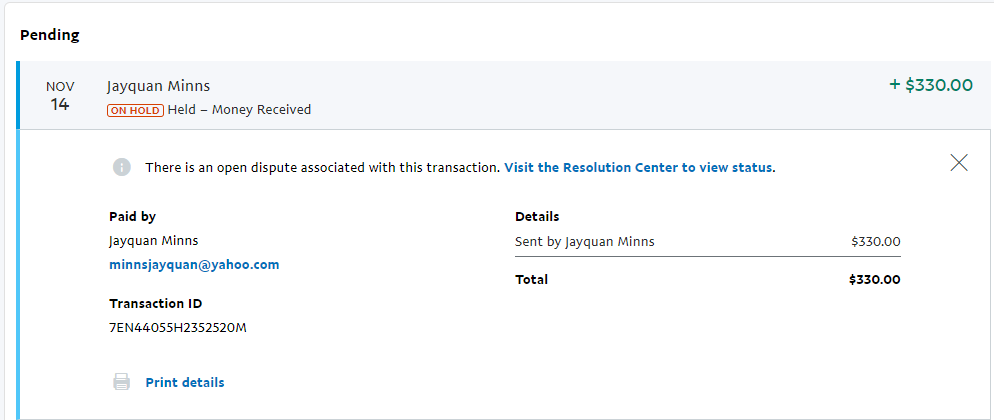Click the Held – Money Received status text
The width and height of the screenshot is (994, 420).
[240, 110]
